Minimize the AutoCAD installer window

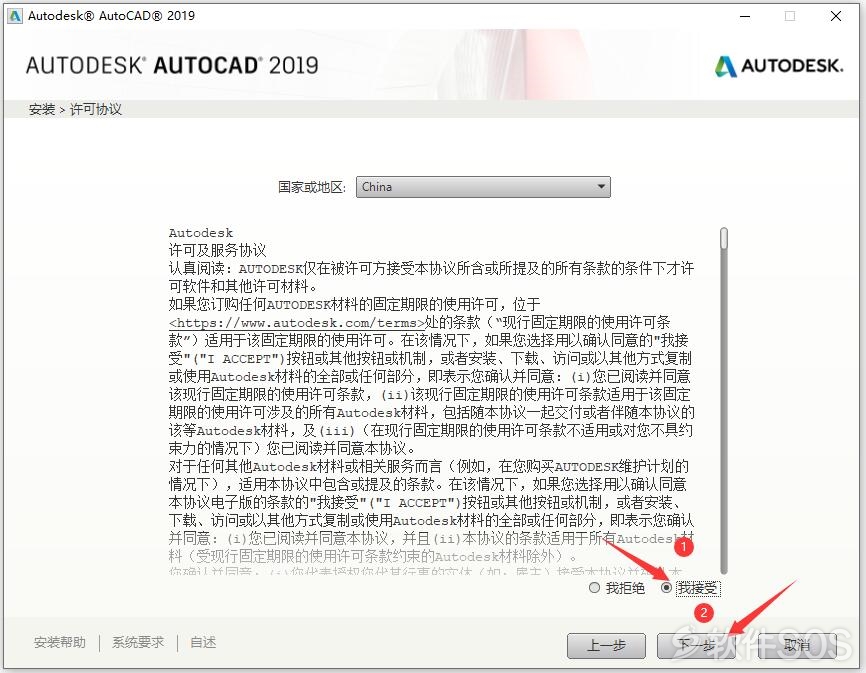tap(745, 16)
